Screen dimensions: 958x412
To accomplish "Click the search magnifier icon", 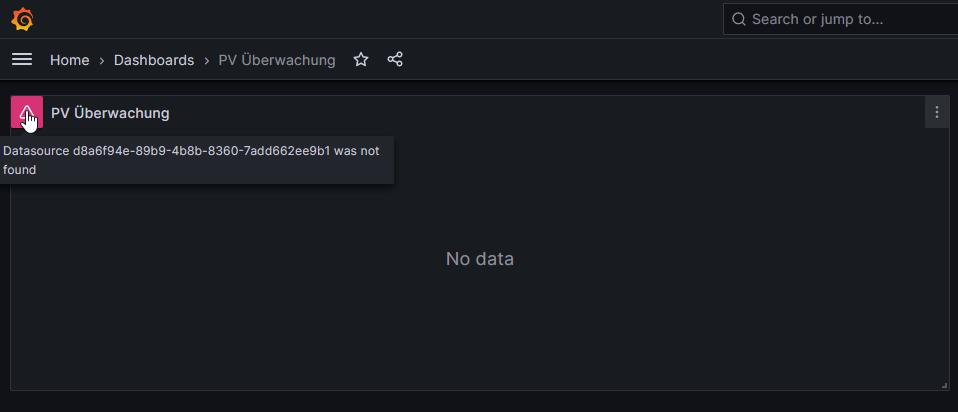I will tap(739, 19).
